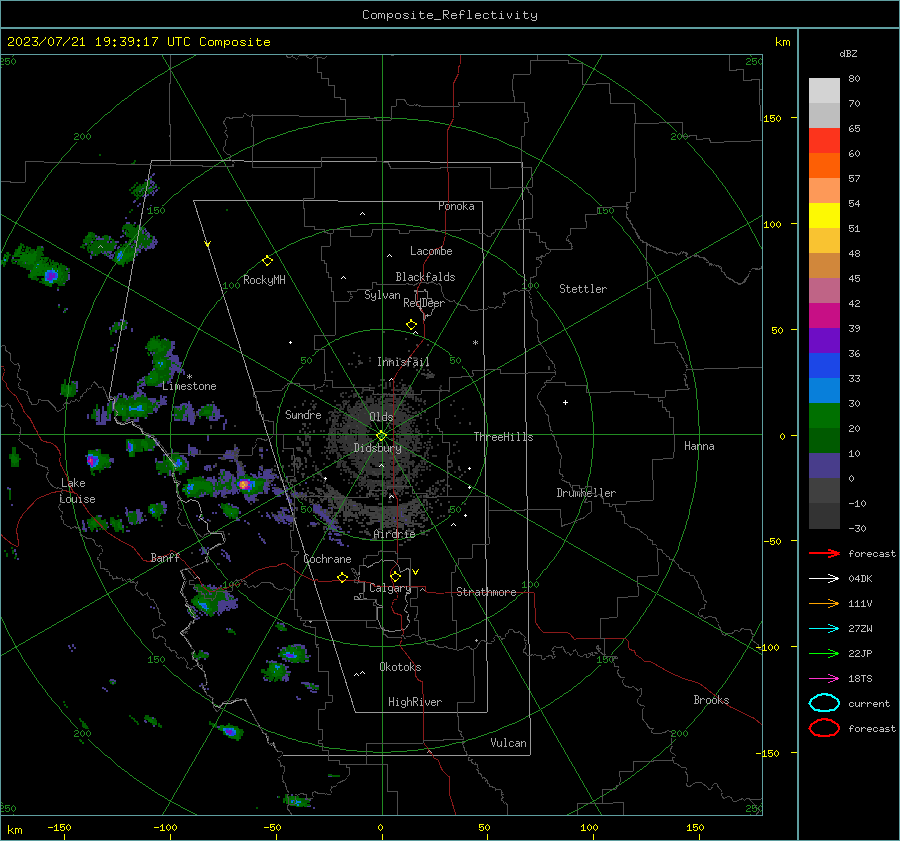Click the Brooks map label
Screen dimensions: 900x841
(x=711, y=700)
